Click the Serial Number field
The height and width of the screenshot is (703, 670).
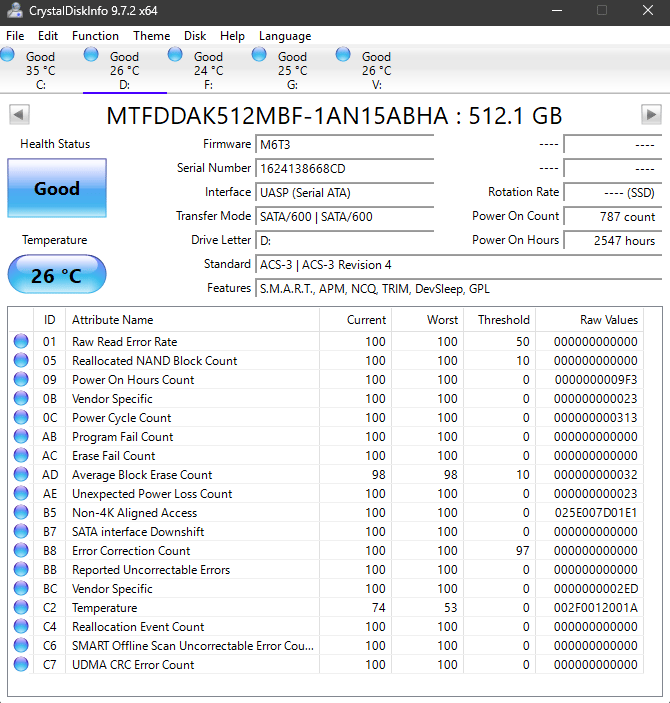pos(344,169)
